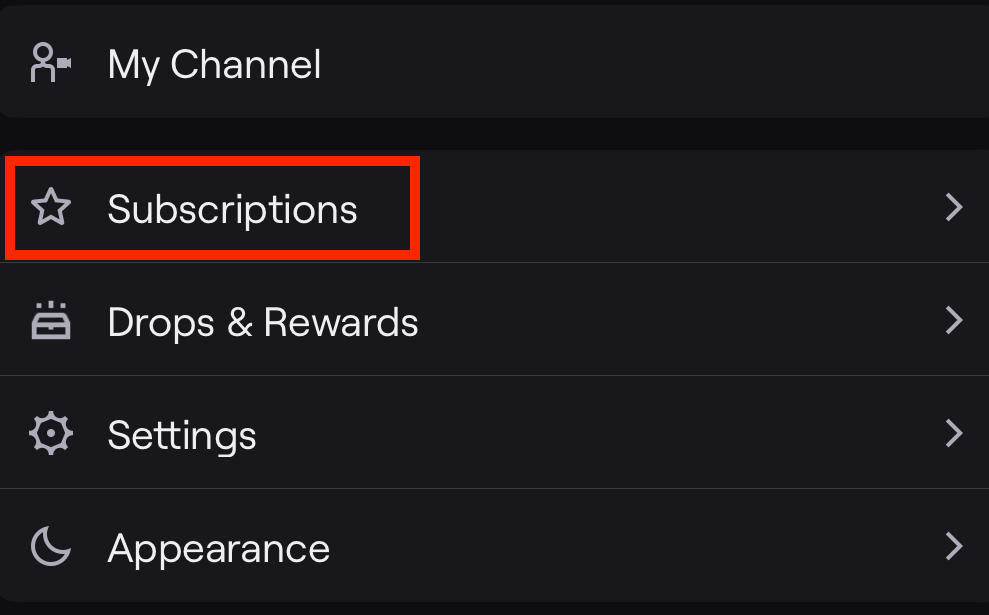This screenshot has width=989, height=615.
Task: Click the gear icon to open Settings
Action: point(49,434)
